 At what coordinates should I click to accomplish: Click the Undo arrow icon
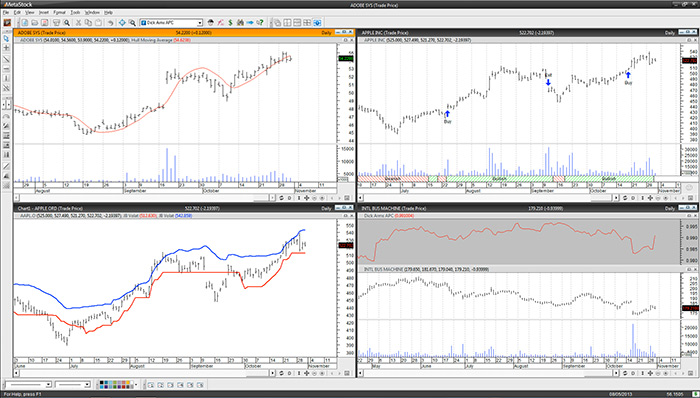[110, 22]
